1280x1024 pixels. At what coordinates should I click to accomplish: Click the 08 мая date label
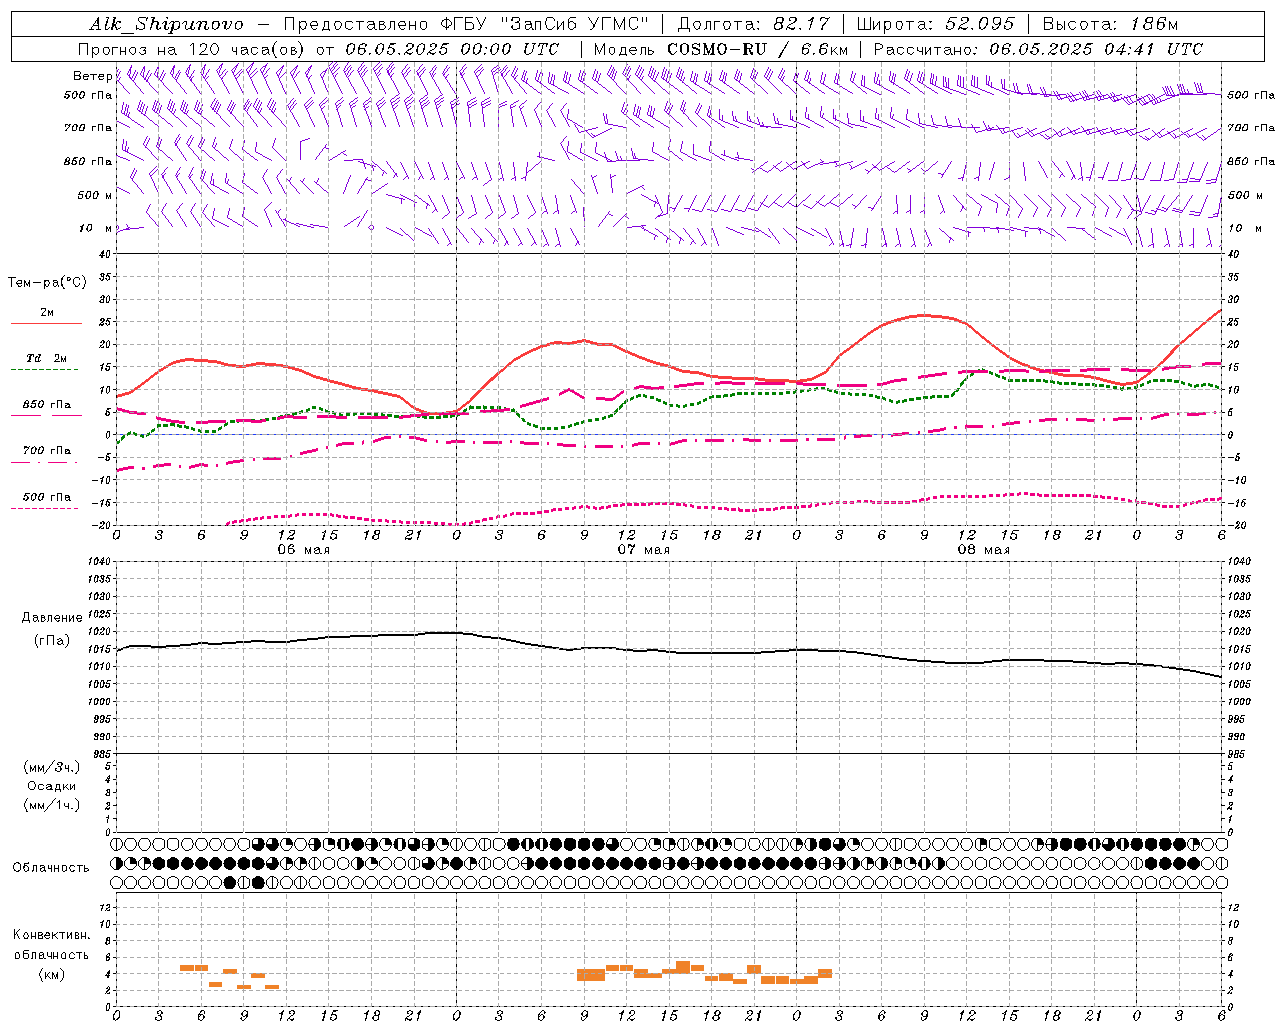tap(984, 550)
